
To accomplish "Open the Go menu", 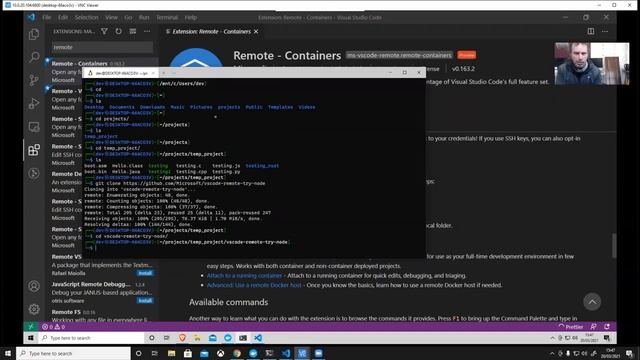I will pyautogui.click(x=128, y=18).
